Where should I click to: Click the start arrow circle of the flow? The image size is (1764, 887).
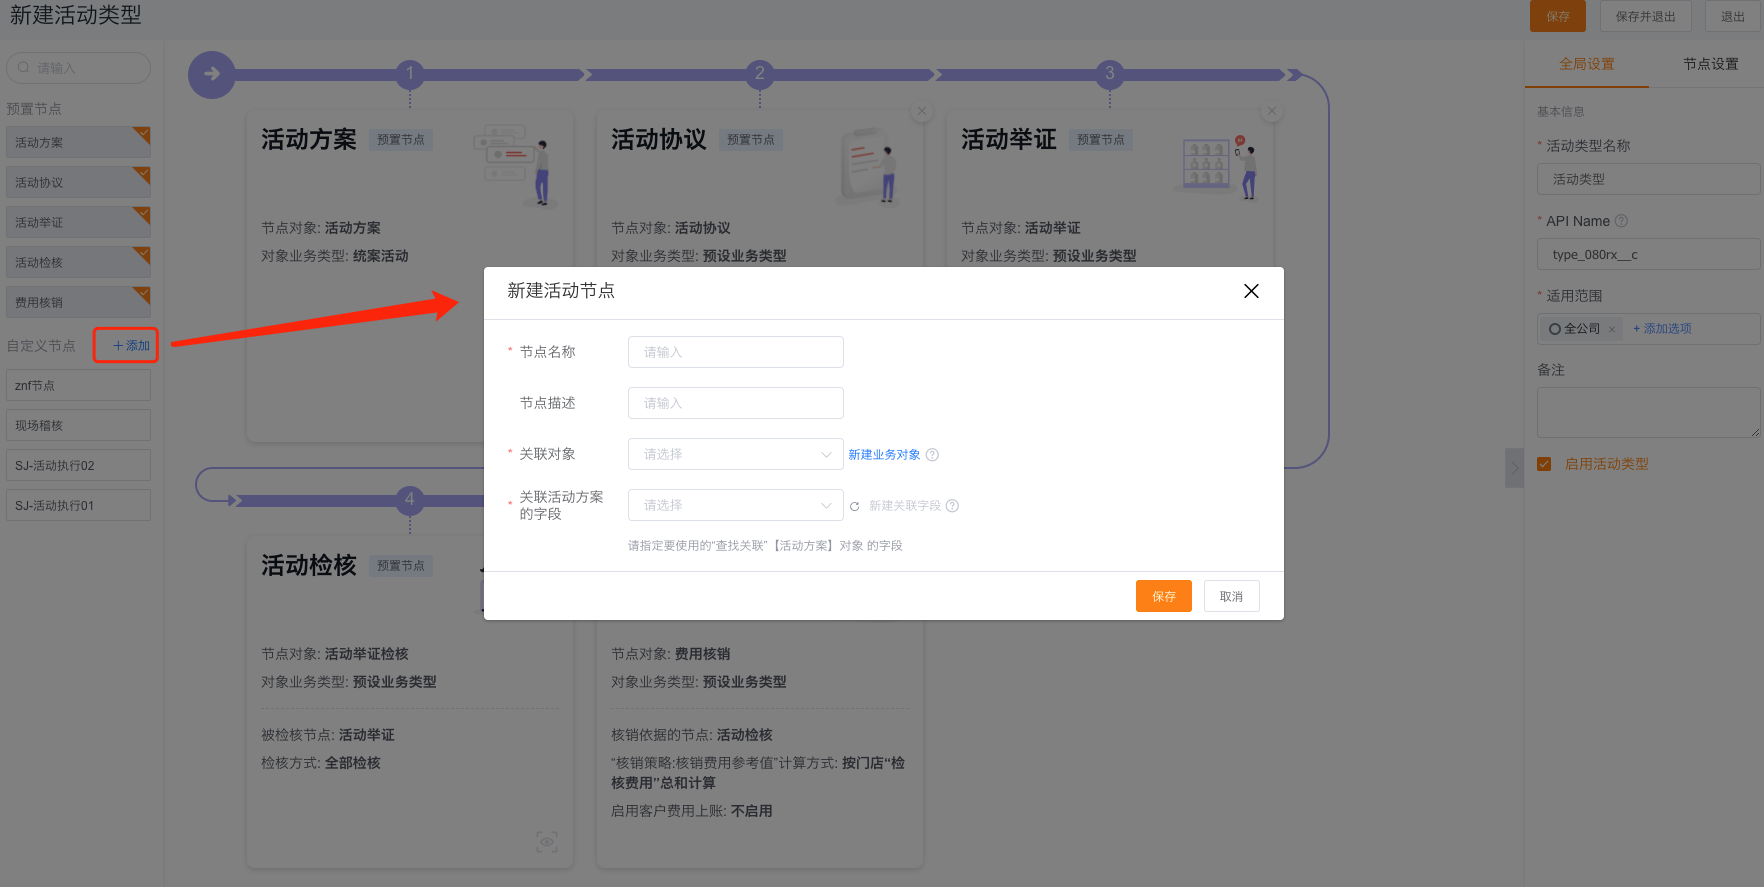(x=212, y=74)
